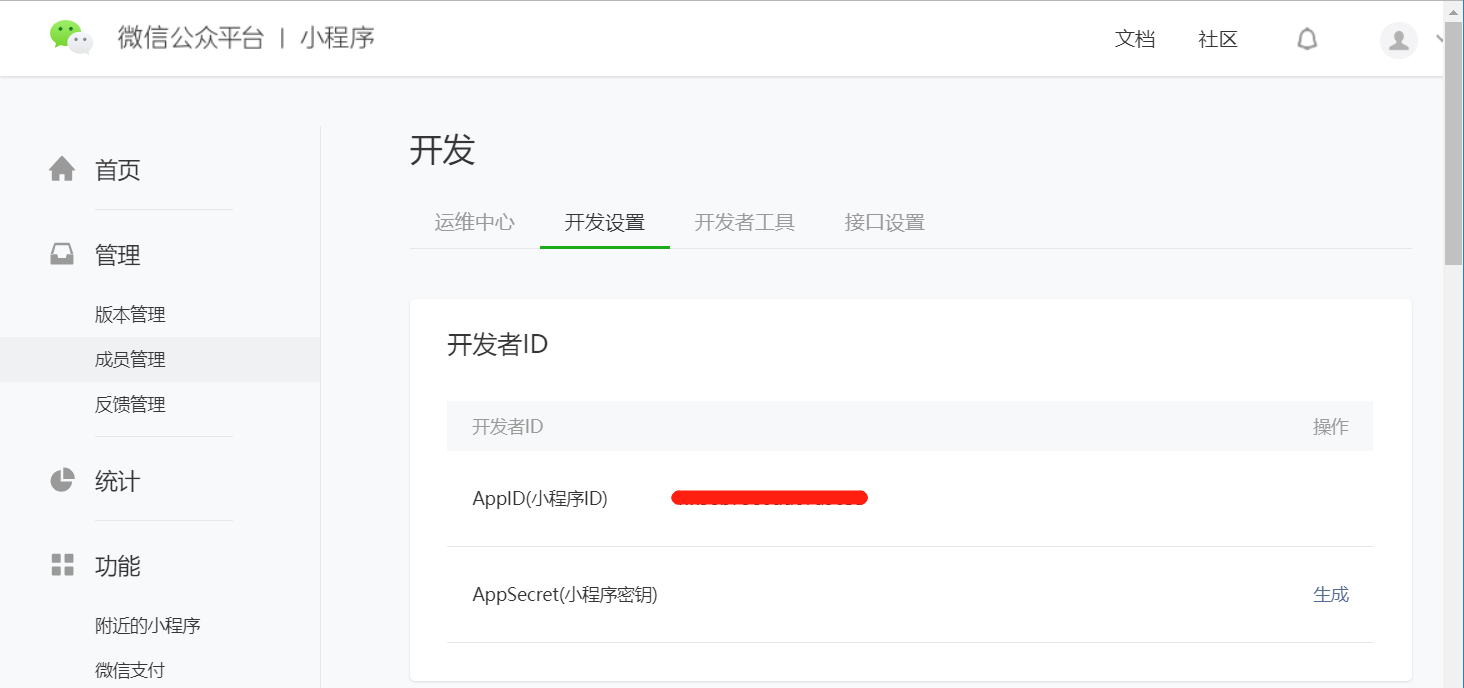Select 管理 section in sidebar
The image size is (1464, 688).
[x=117, y=256]
